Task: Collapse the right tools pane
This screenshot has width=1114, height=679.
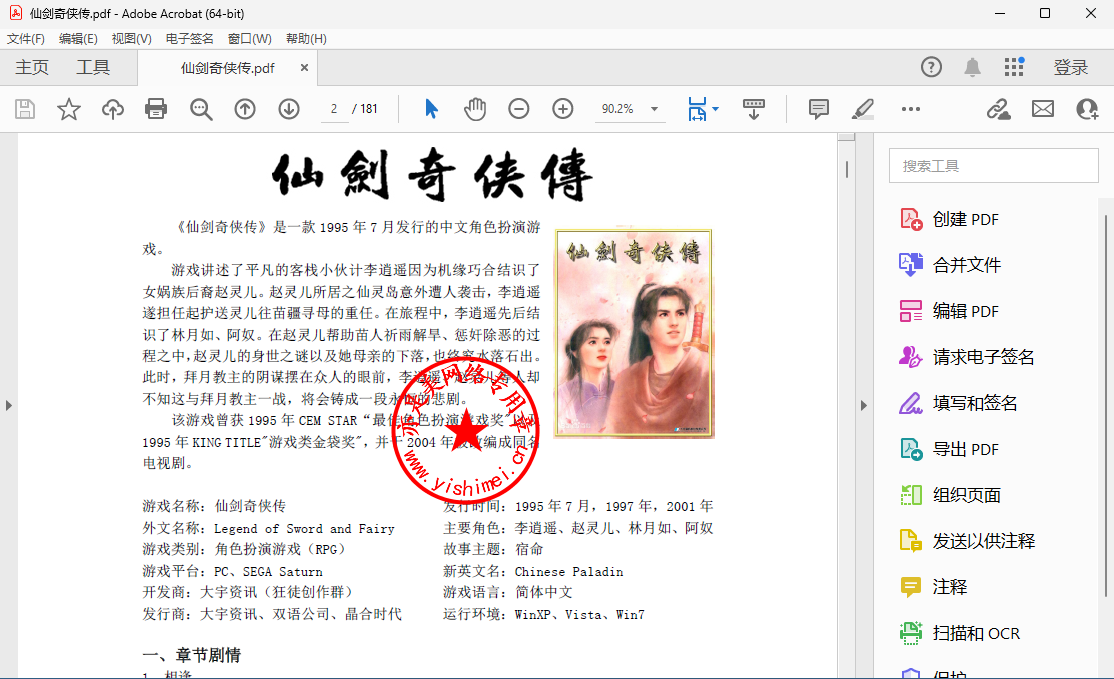Action: pyautogui.click(x=864, y=405)
